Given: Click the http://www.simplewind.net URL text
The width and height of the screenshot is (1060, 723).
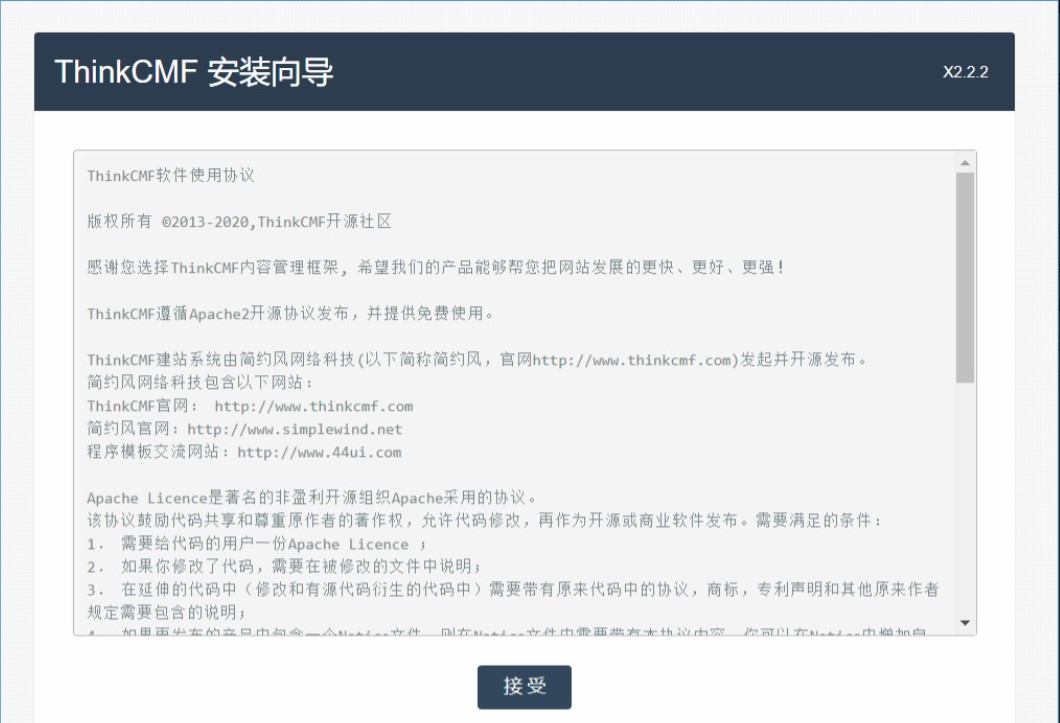Looking at the screenshot, I should click(x=295, y=429).
